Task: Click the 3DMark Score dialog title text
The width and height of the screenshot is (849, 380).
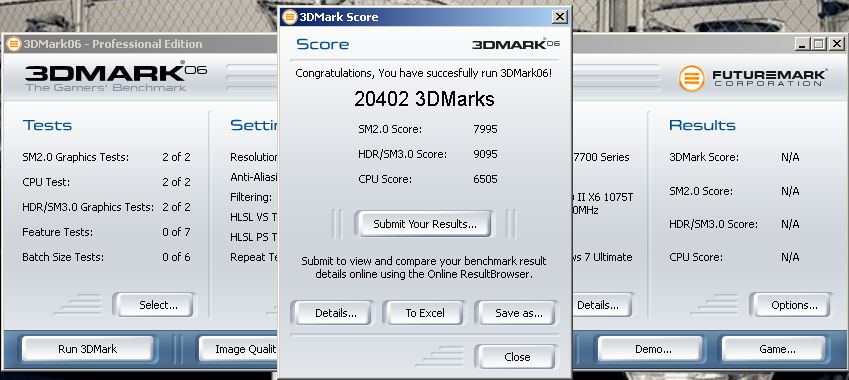Action: (x=339, y=17)
